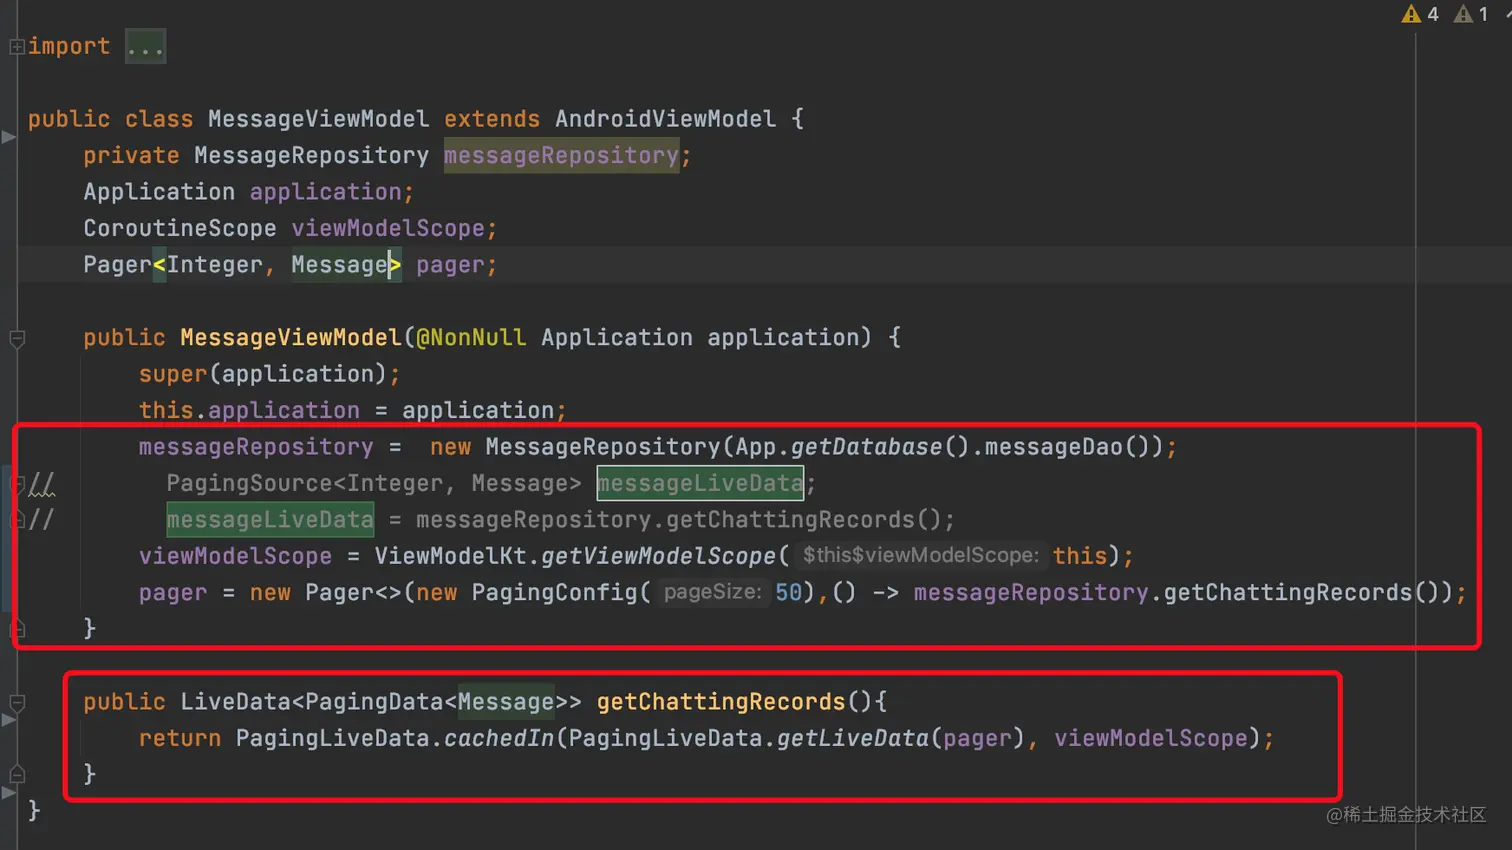The height and width of the screenshot is (850, 1512).
Task: Click the weak warnings indicator showing 1
Action: point(1472,14)
